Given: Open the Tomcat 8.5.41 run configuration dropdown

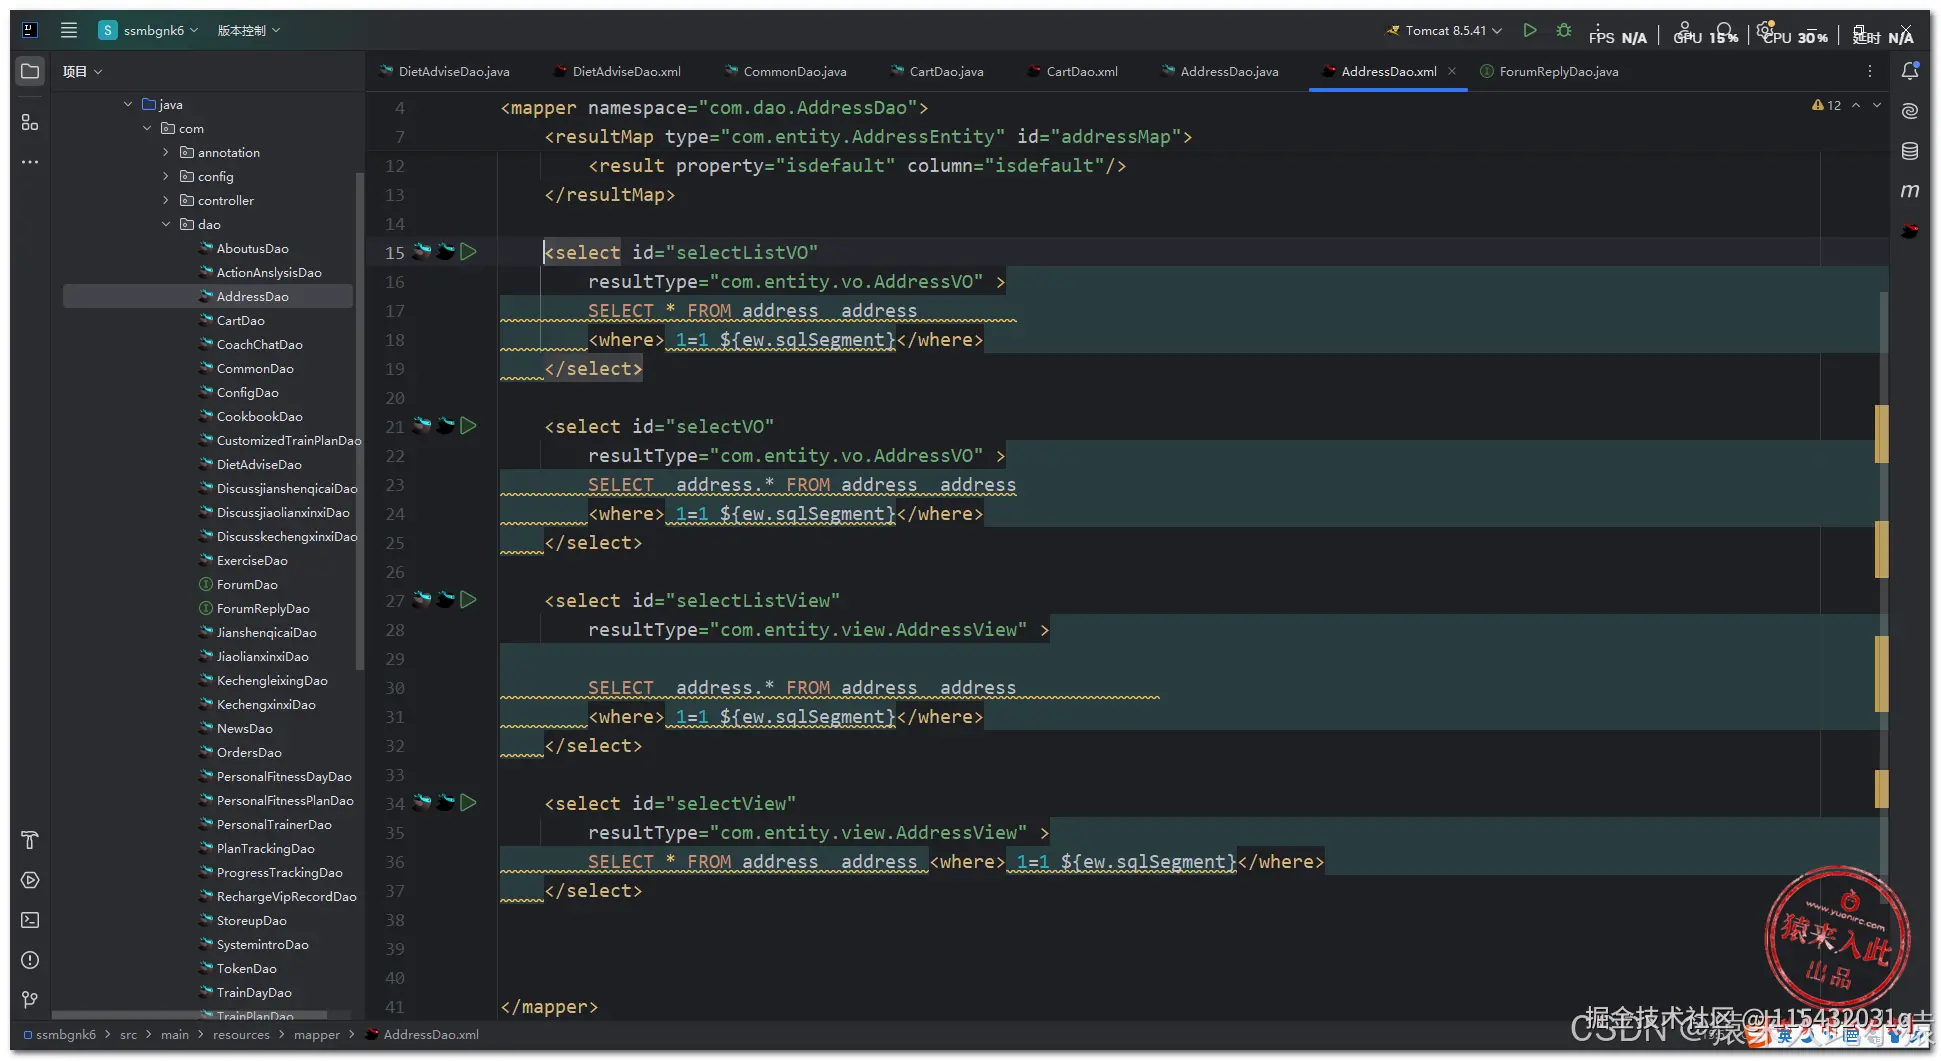Looking at the screenshot, I should [1443, 30].
